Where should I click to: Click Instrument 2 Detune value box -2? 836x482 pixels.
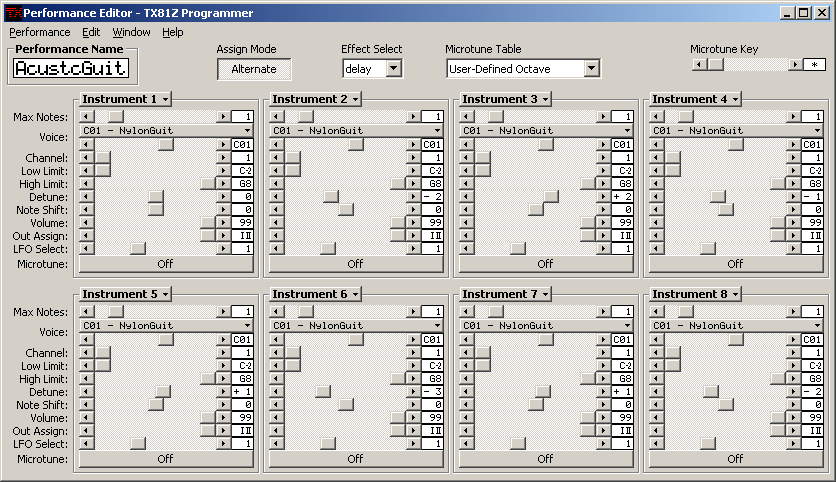tap(432, 197)
